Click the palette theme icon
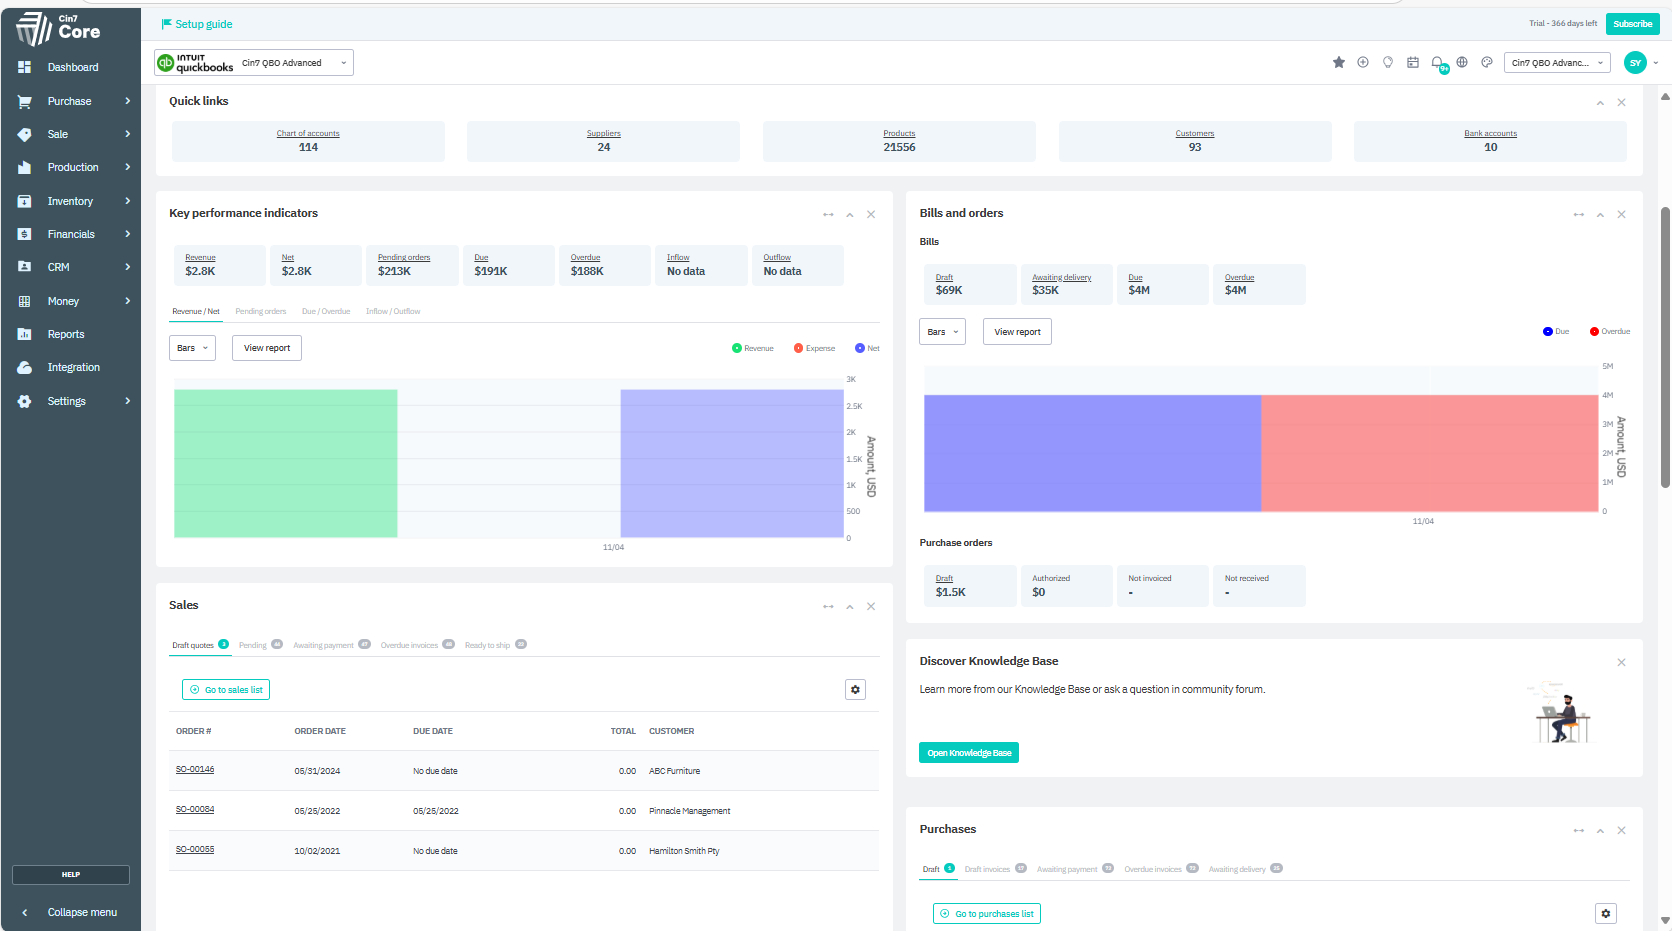Screen dimensions: 1672x931 1487,62
